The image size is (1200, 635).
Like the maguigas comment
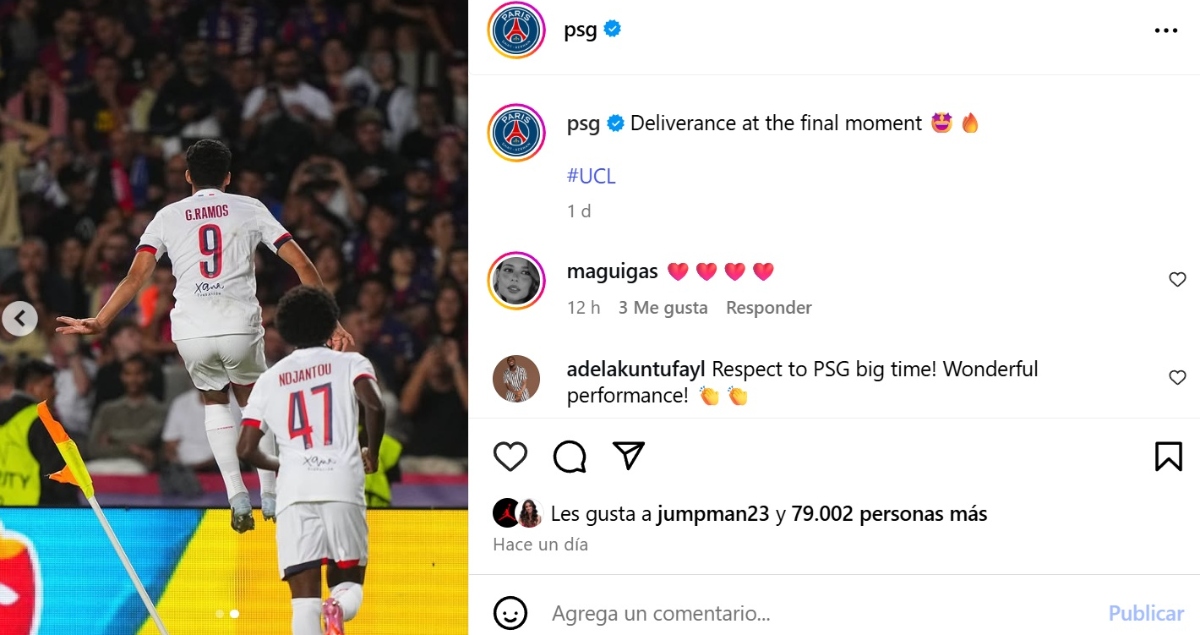(1177, 280)
